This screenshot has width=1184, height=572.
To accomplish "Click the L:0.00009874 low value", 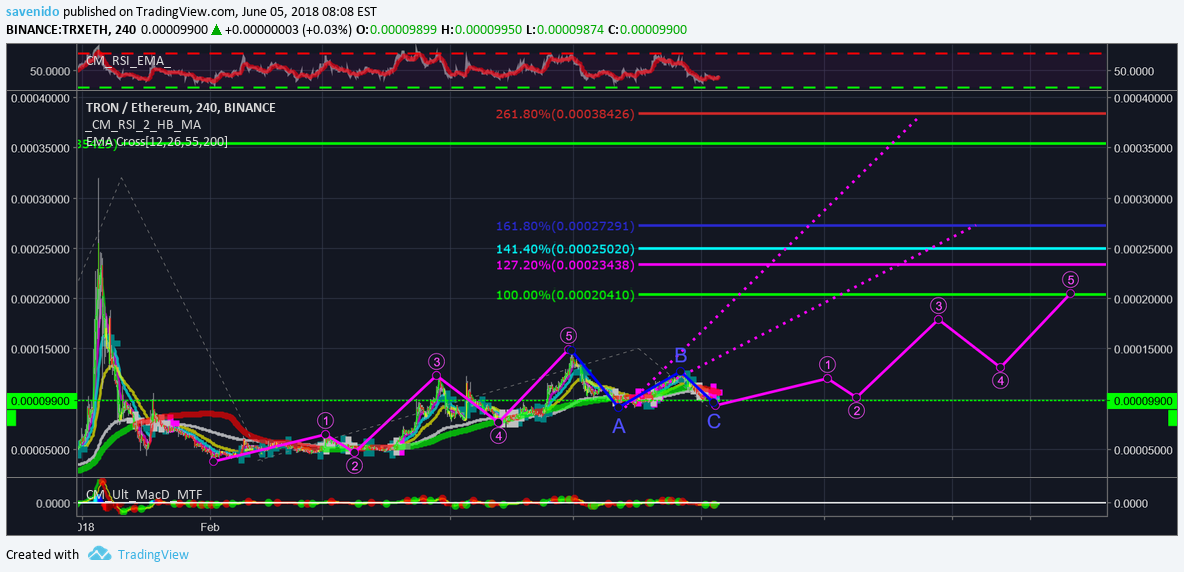I will (x=563, y=29).
